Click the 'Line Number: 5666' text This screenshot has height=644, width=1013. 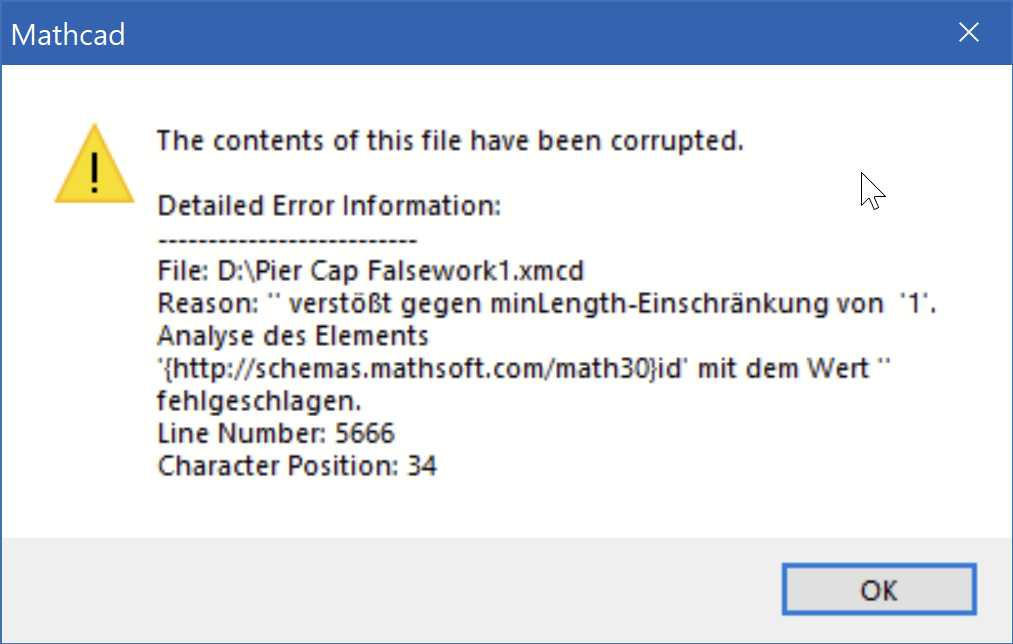(x=276, y=433)
